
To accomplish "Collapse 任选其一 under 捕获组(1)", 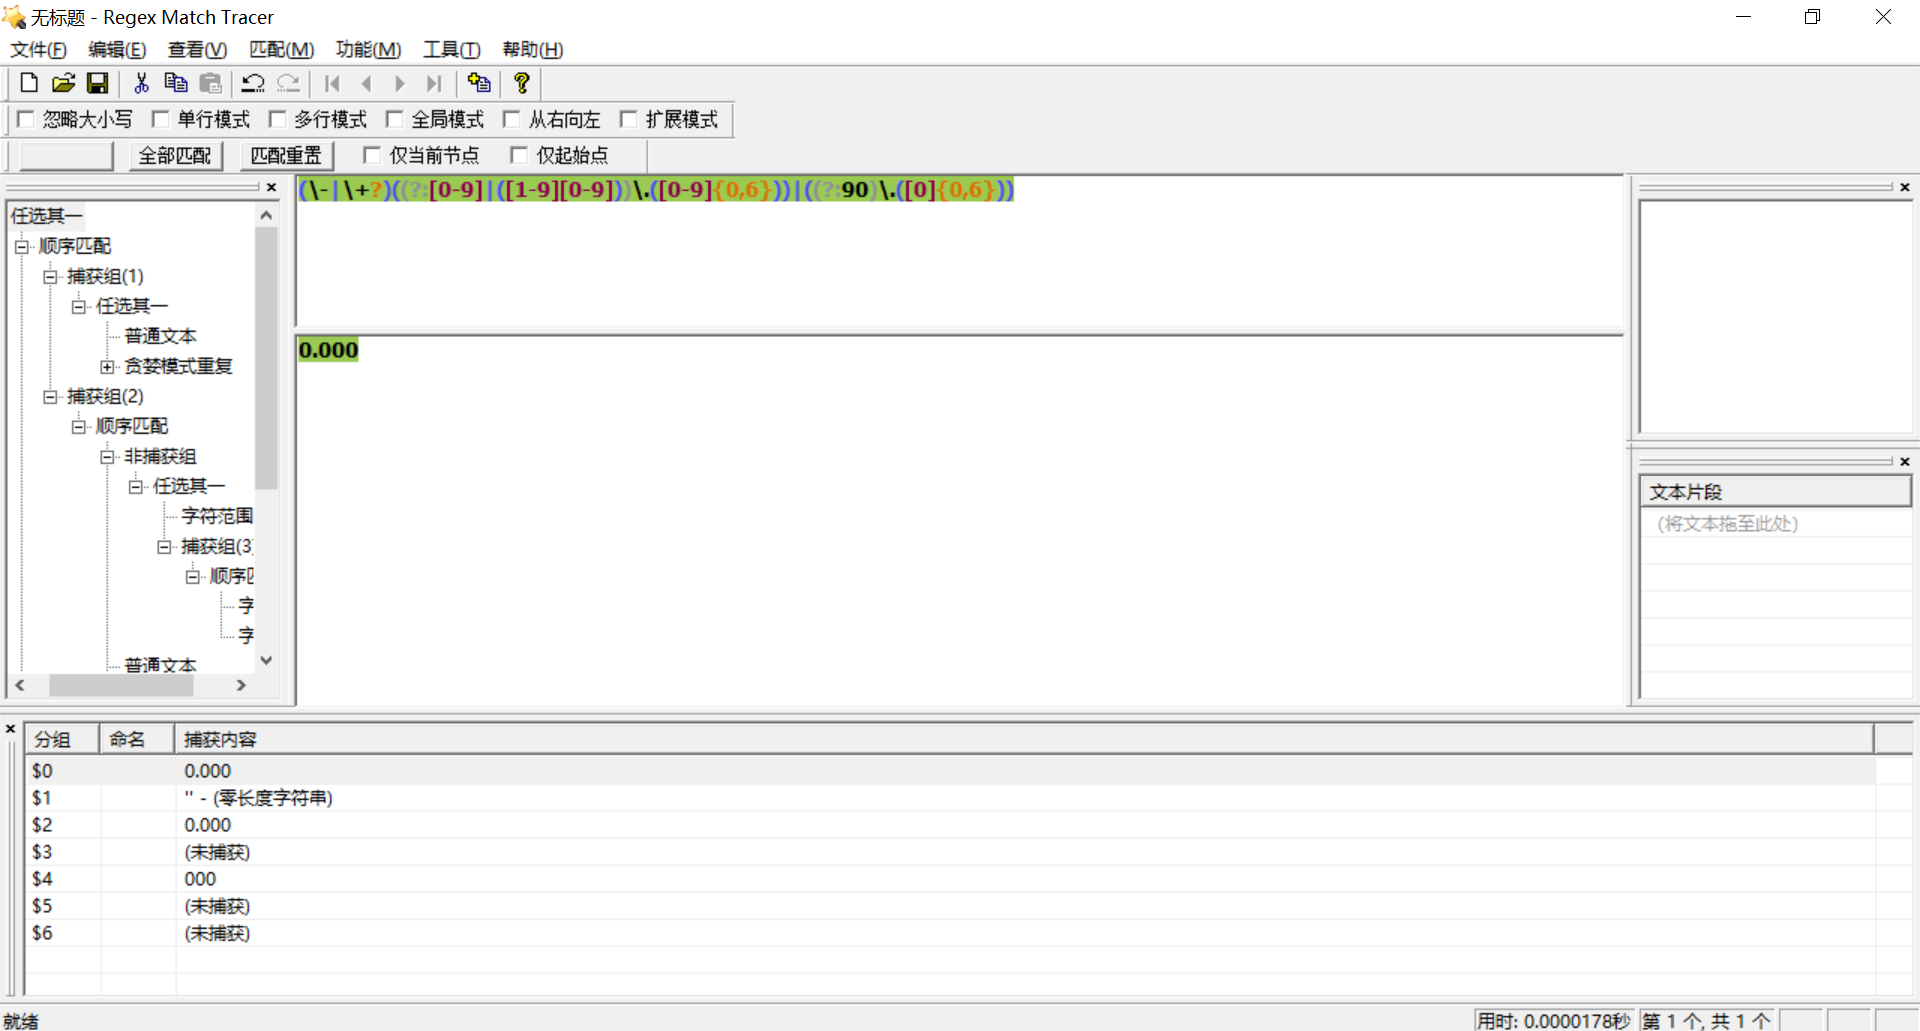I will tap(78, 306).
